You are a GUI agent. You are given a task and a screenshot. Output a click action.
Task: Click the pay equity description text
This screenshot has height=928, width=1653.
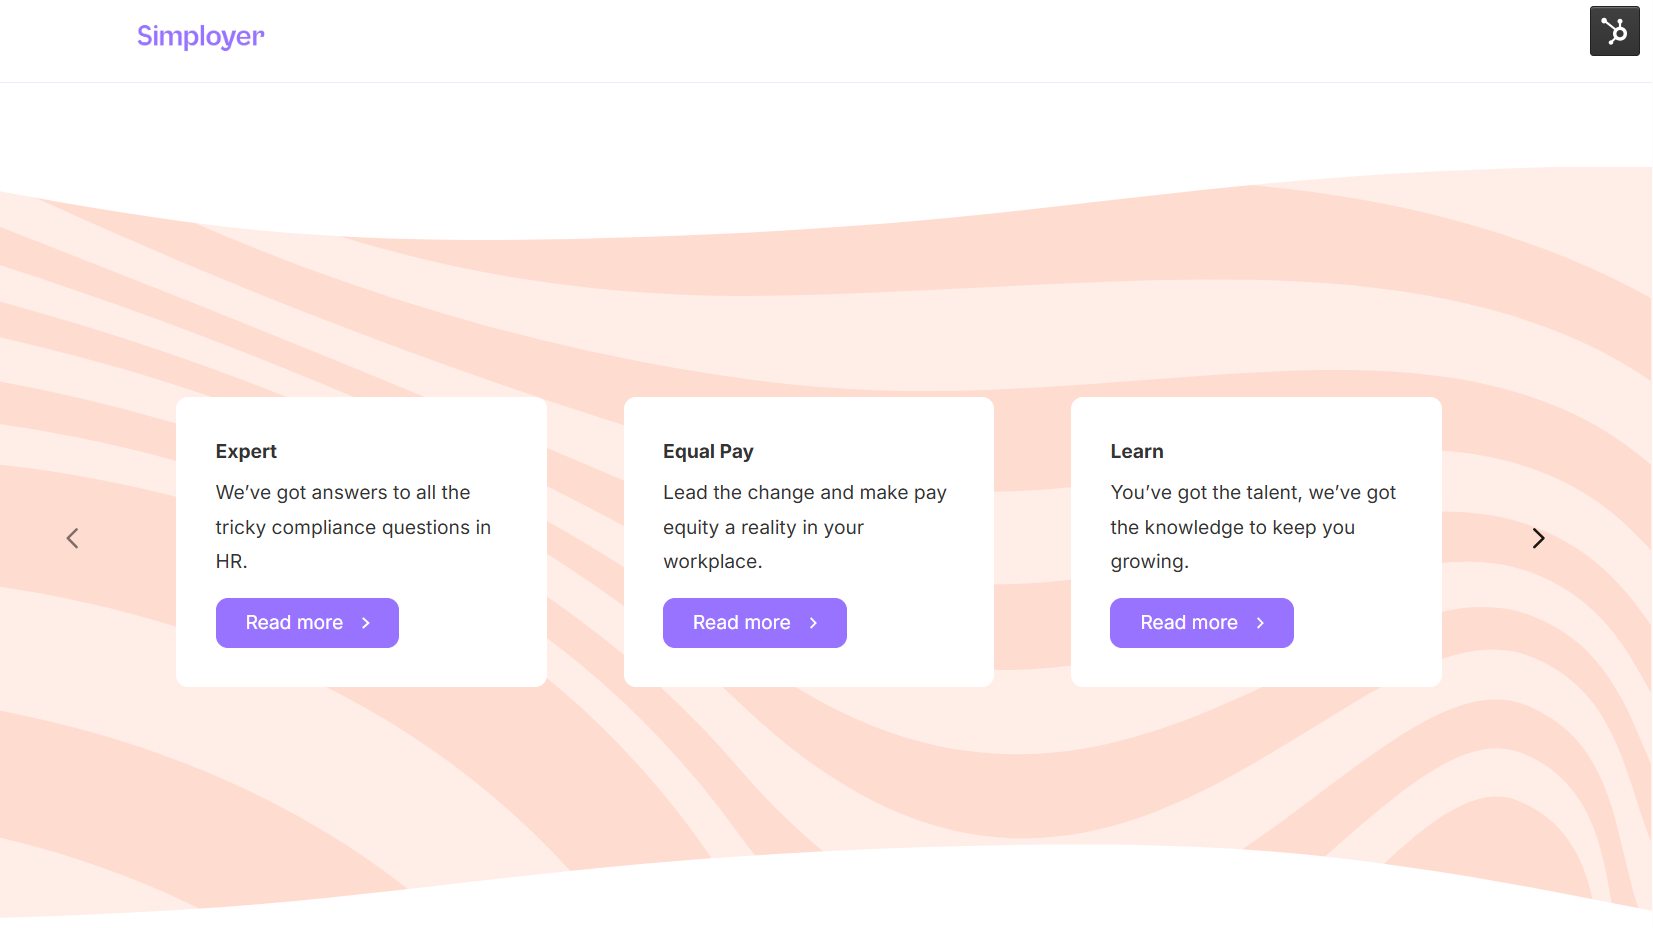click(x=804, y=527)
